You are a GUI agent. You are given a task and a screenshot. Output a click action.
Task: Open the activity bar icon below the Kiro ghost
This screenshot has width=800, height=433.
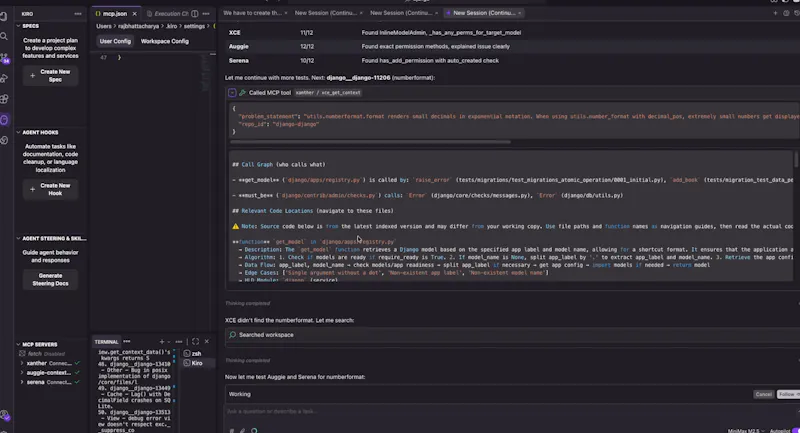[4, 140]
